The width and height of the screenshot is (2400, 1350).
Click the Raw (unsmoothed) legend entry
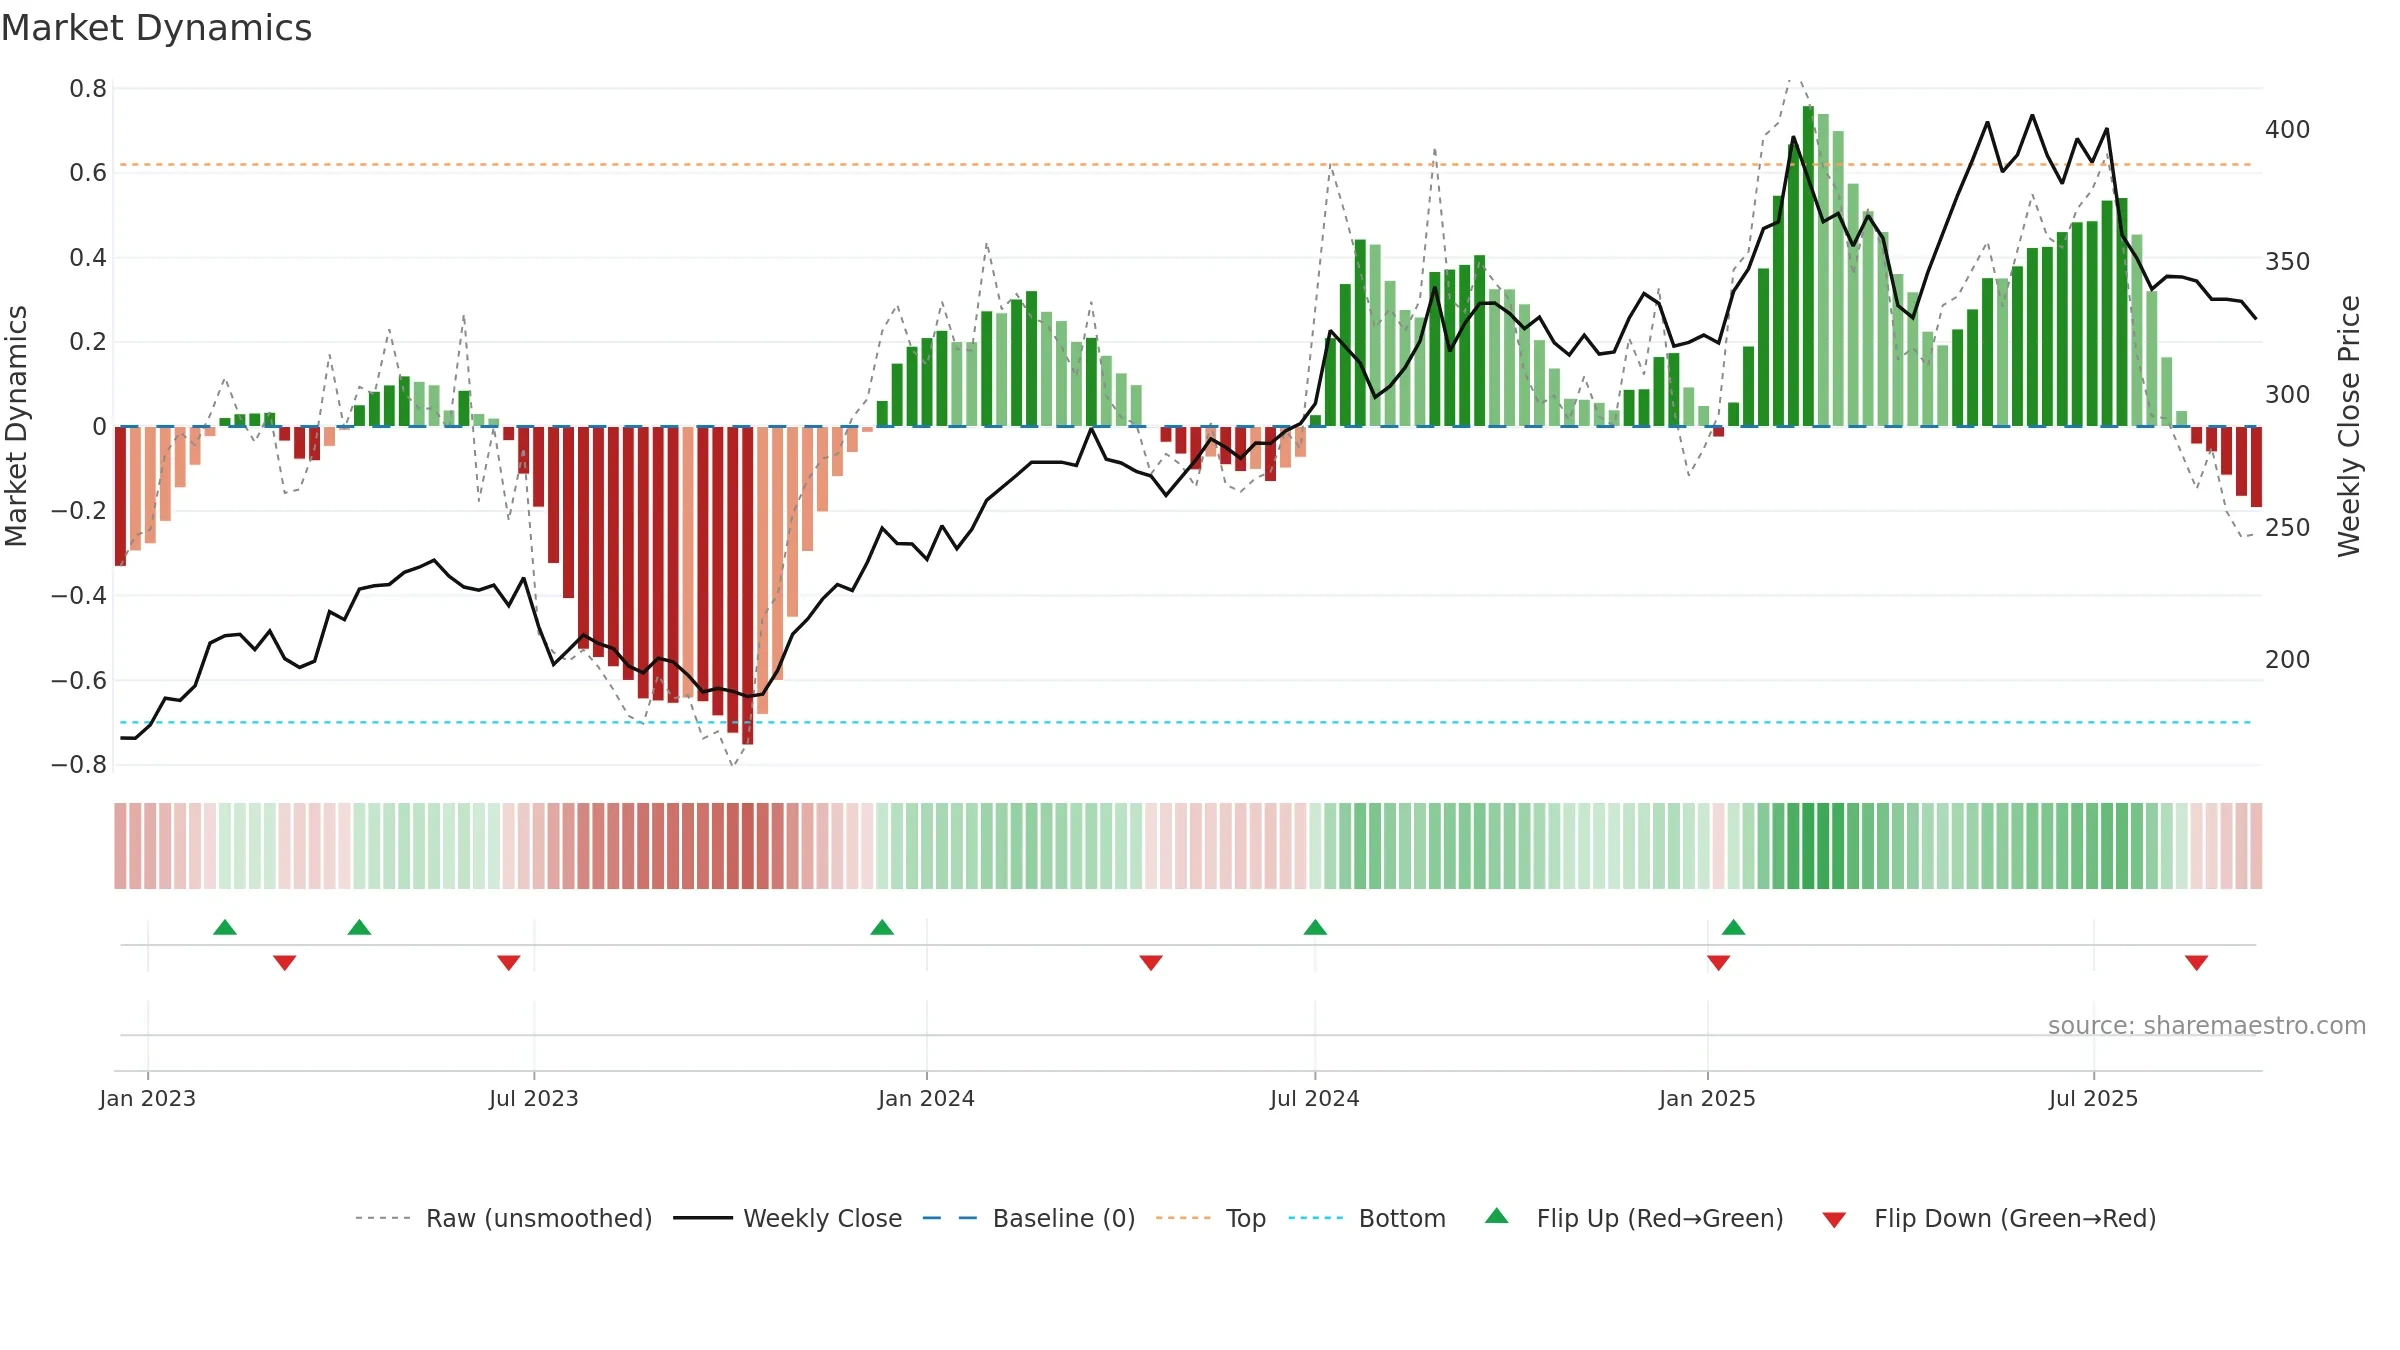tap(503, 1218)
